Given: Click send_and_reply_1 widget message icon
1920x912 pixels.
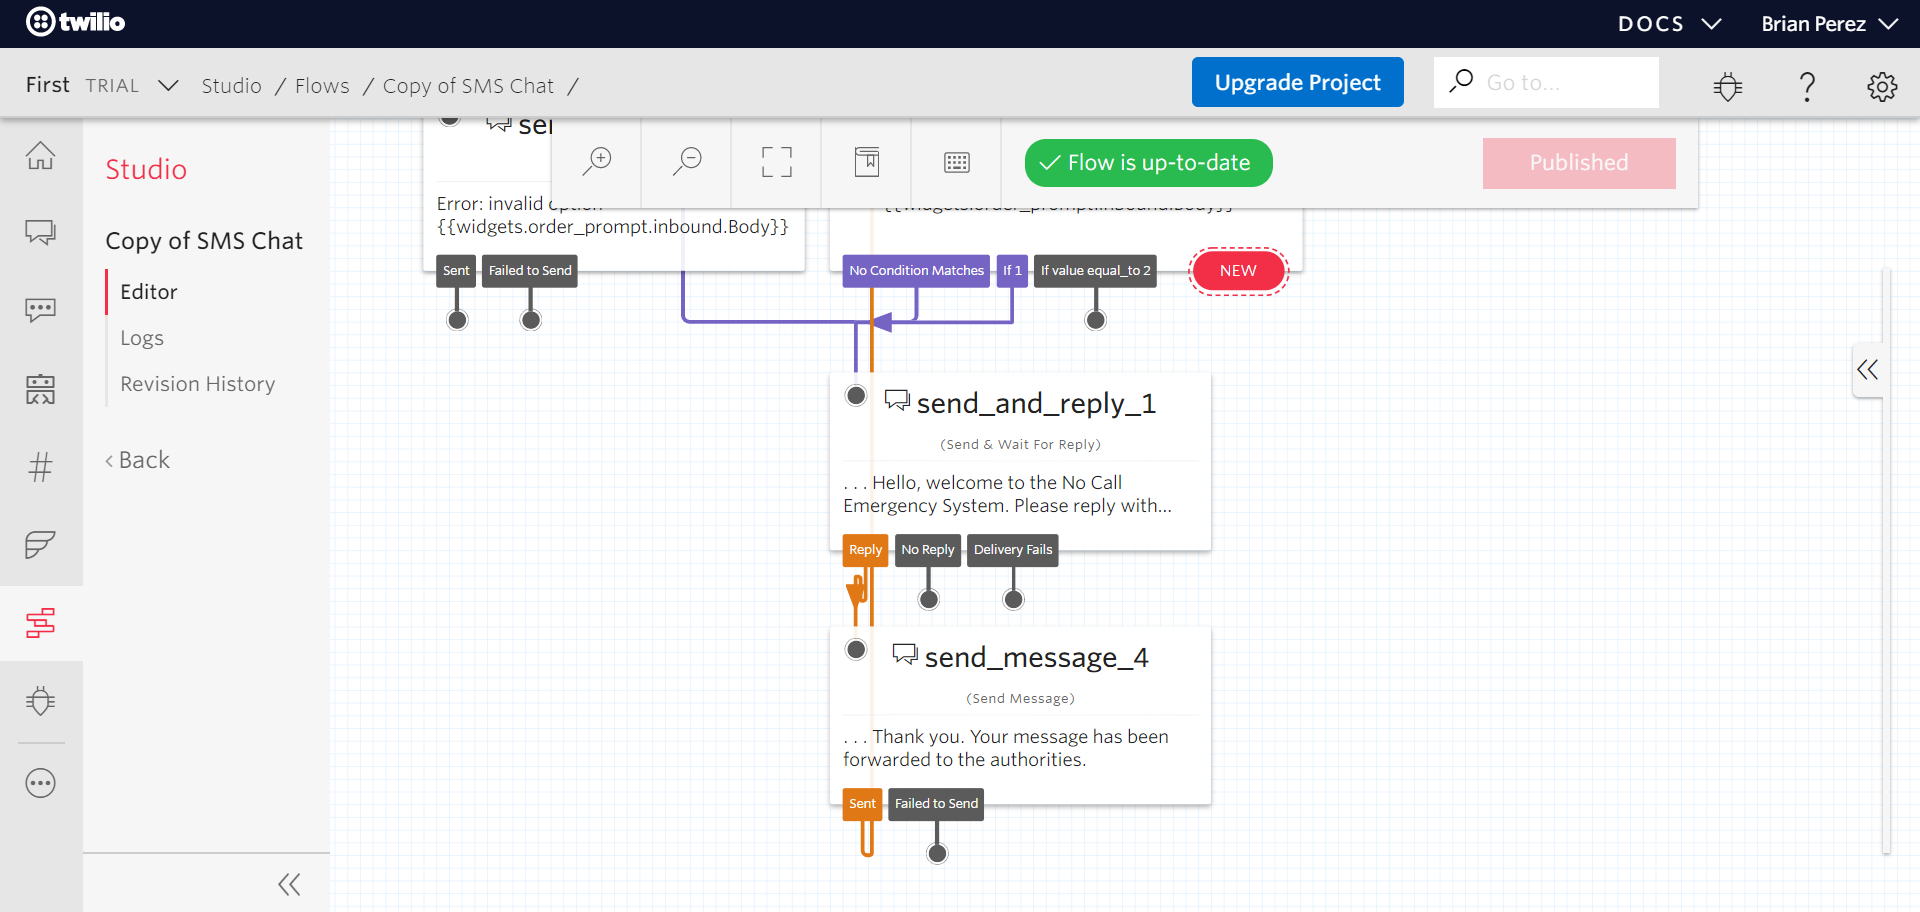Looking at the screenshot, I should (x=897, y=401).
